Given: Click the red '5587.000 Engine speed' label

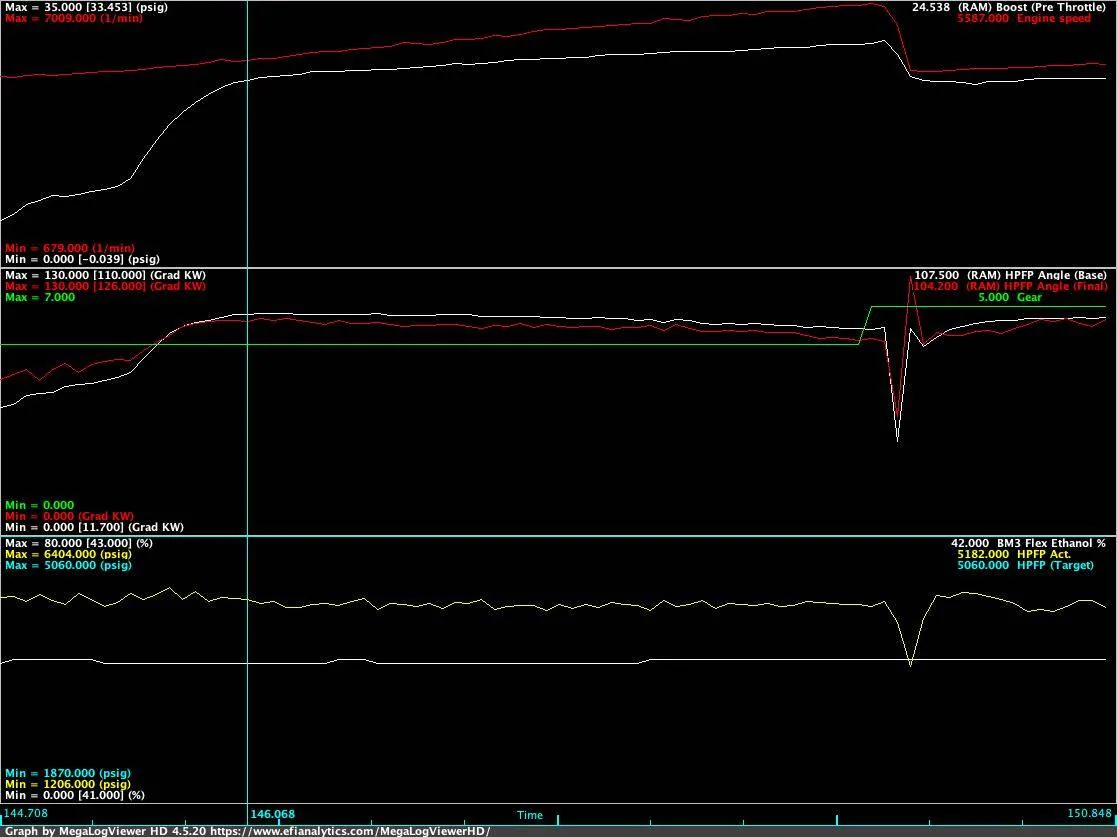Looking at the screenshot, I should click(x=1024, y=19).
